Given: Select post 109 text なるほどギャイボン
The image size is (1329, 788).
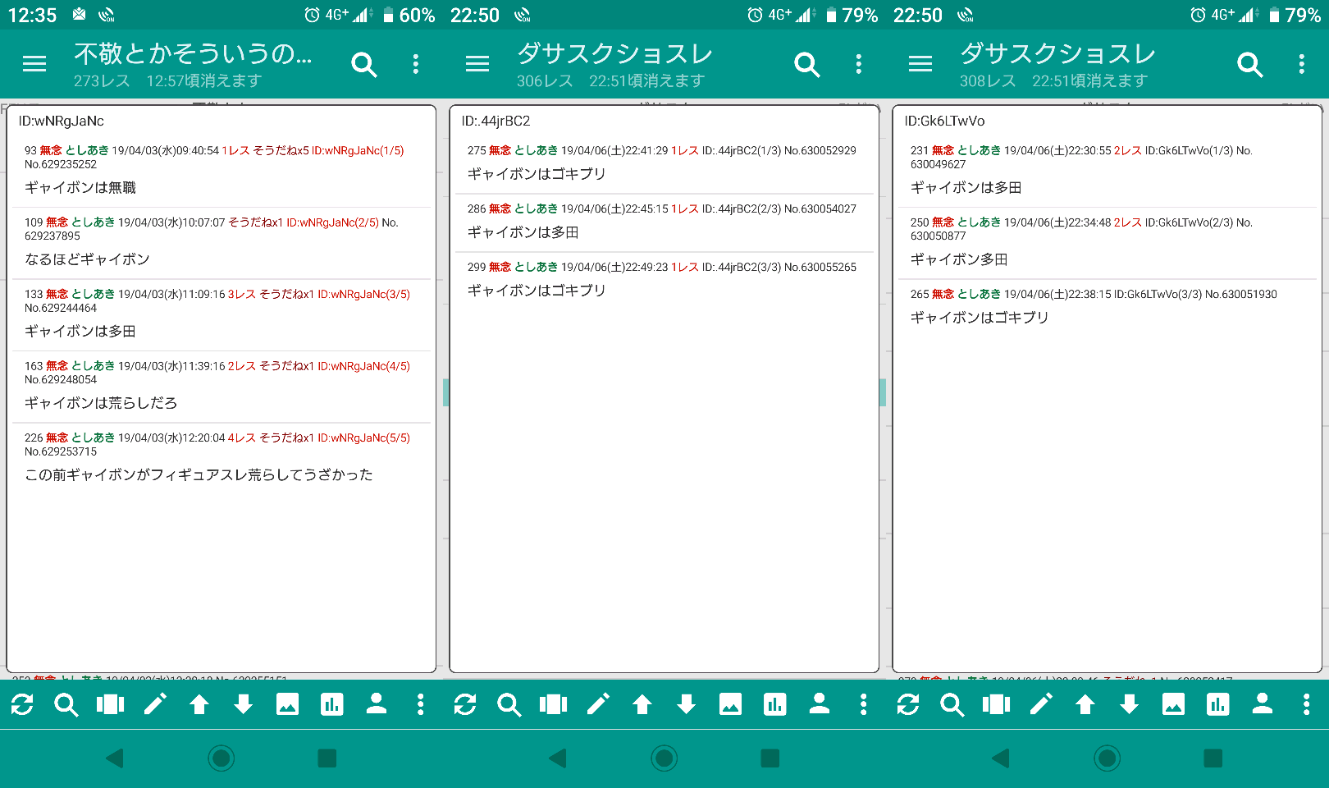Looking at the screenshot, I should point(87,259).
